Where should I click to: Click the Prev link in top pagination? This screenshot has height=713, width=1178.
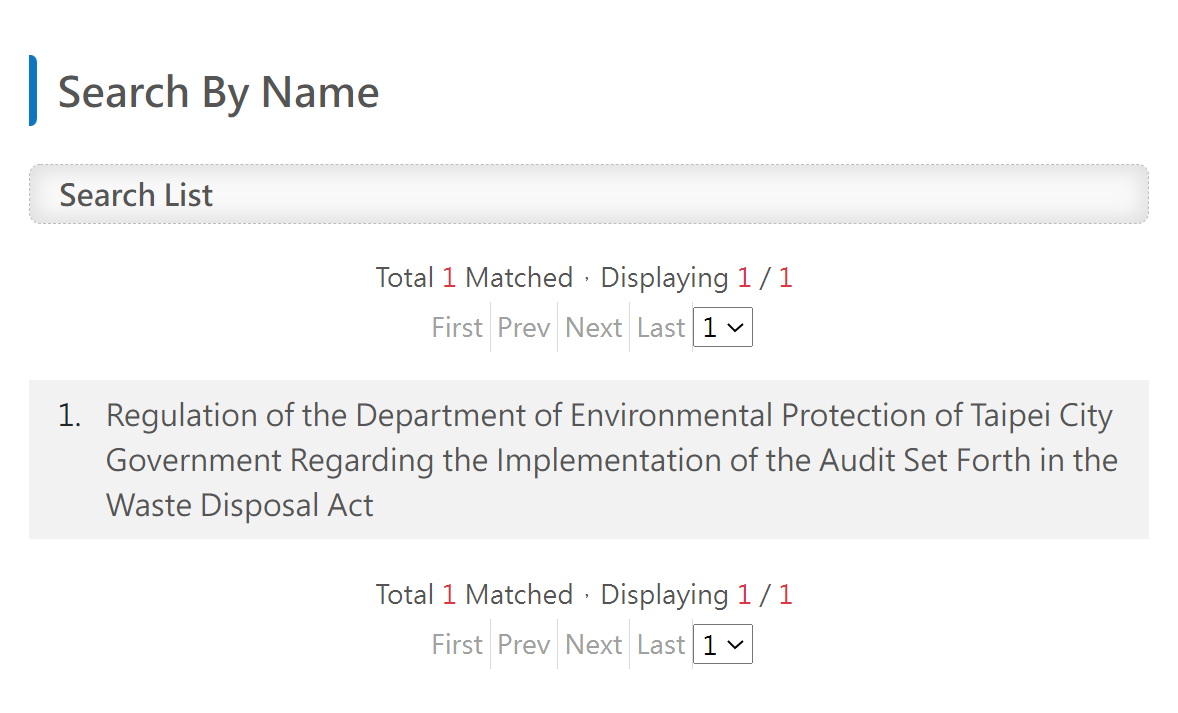[x=523, y=327]
